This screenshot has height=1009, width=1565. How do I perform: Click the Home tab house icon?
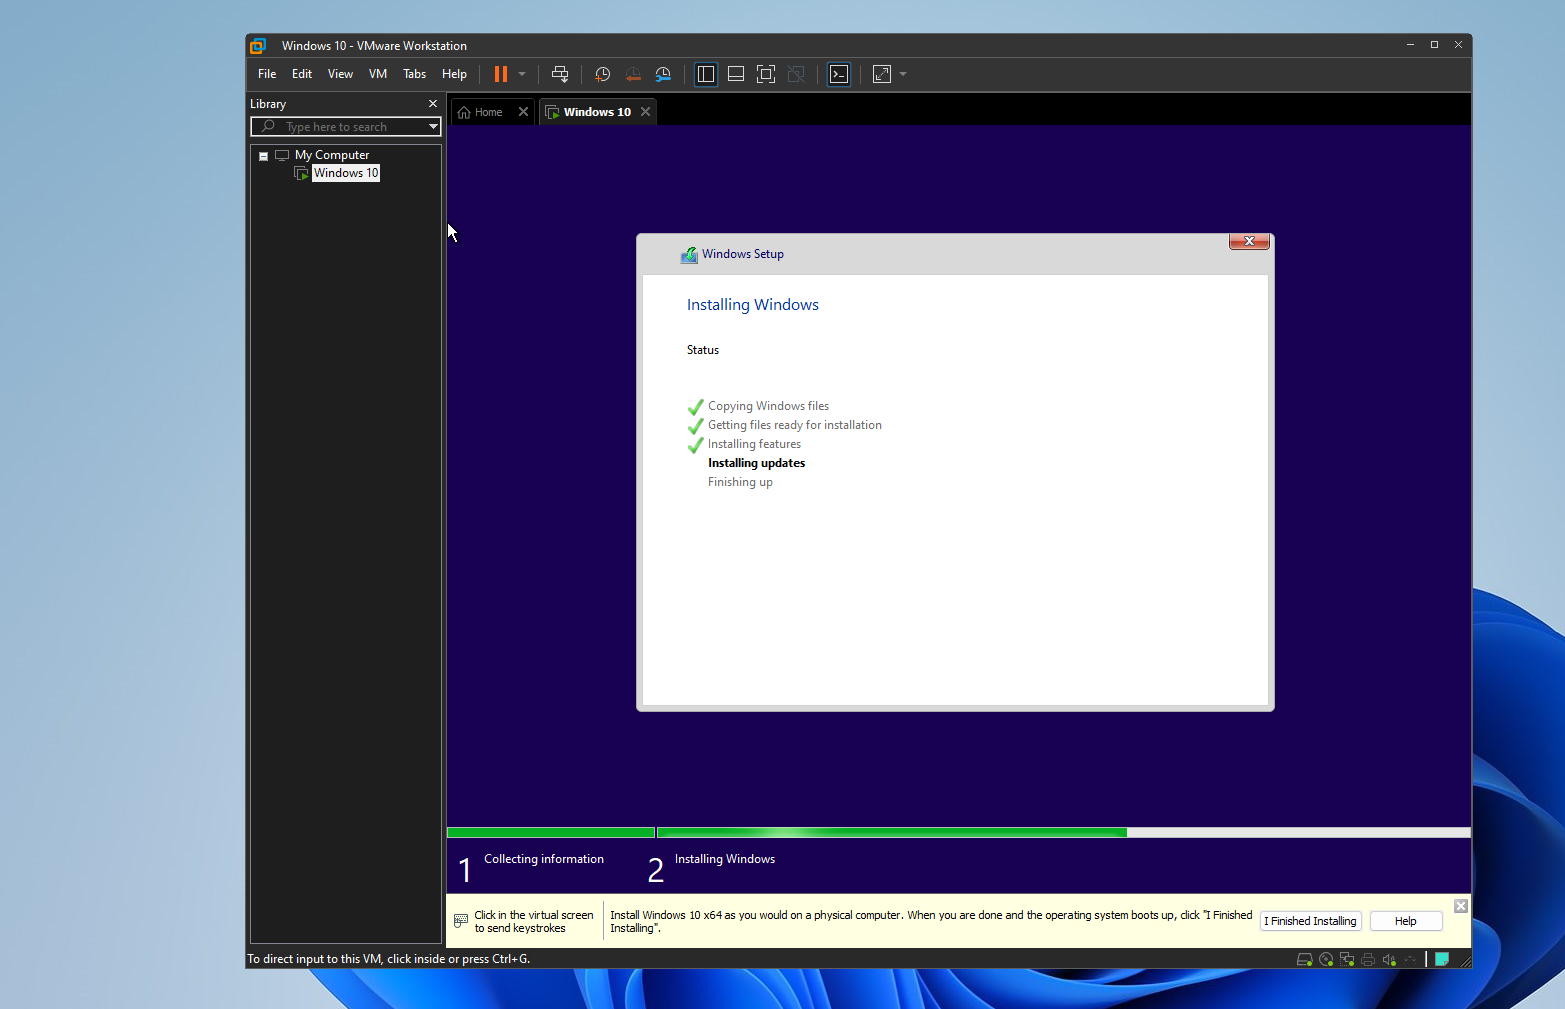(x=464, y=112)
